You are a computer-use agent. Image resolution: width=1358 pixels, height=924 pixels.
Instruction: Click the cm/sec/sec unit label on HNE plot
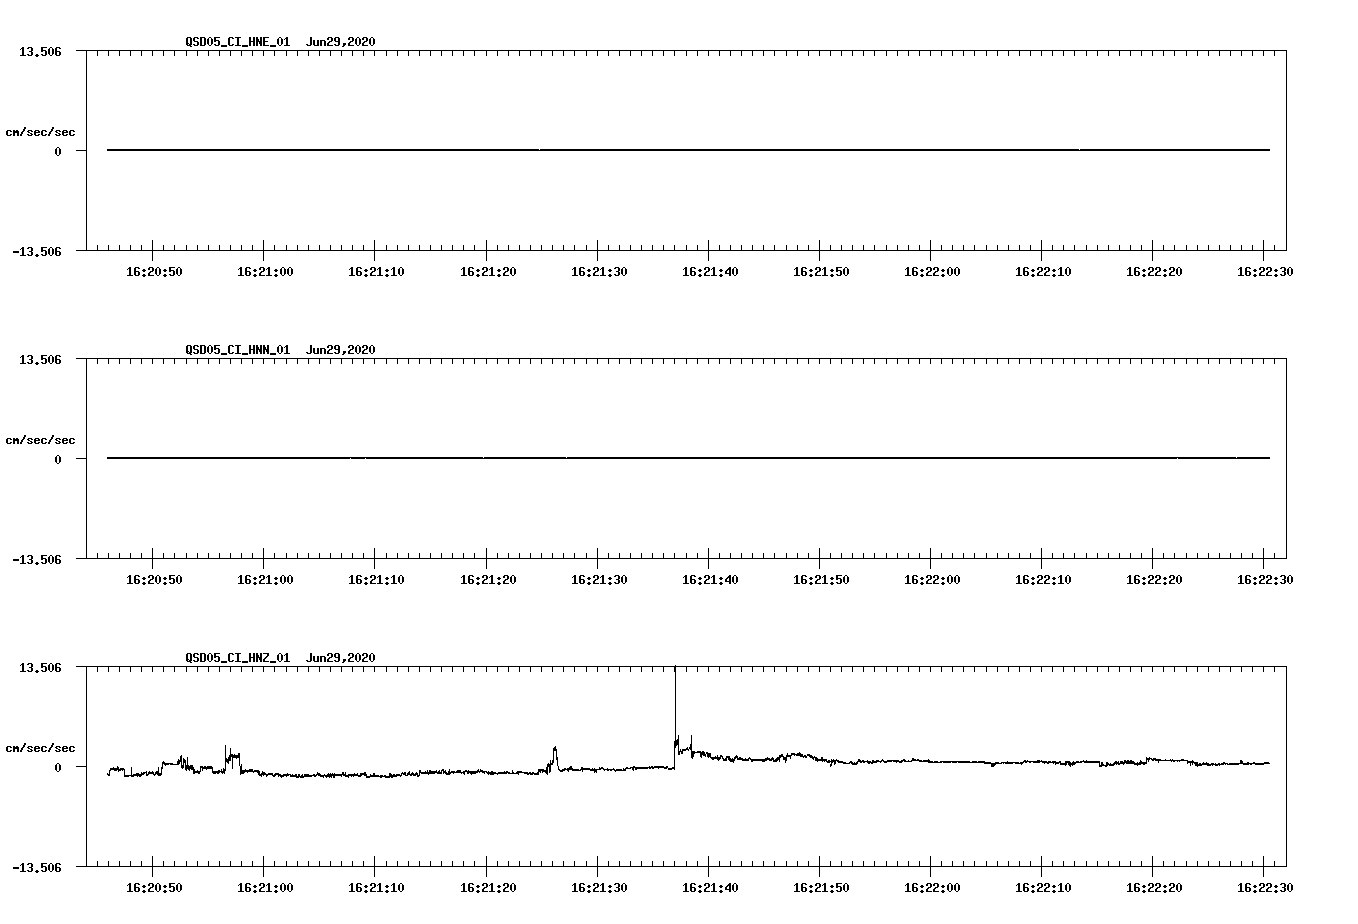coord(40,132)
